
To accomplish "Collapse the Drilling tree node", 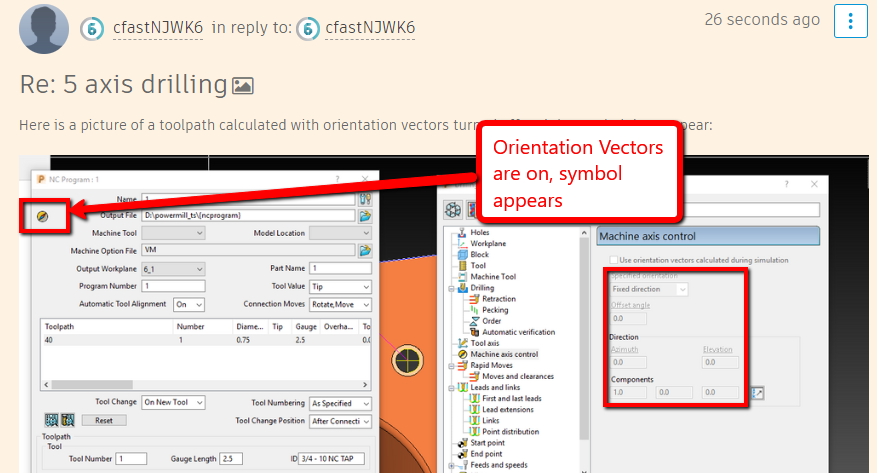I will [451, 288].
